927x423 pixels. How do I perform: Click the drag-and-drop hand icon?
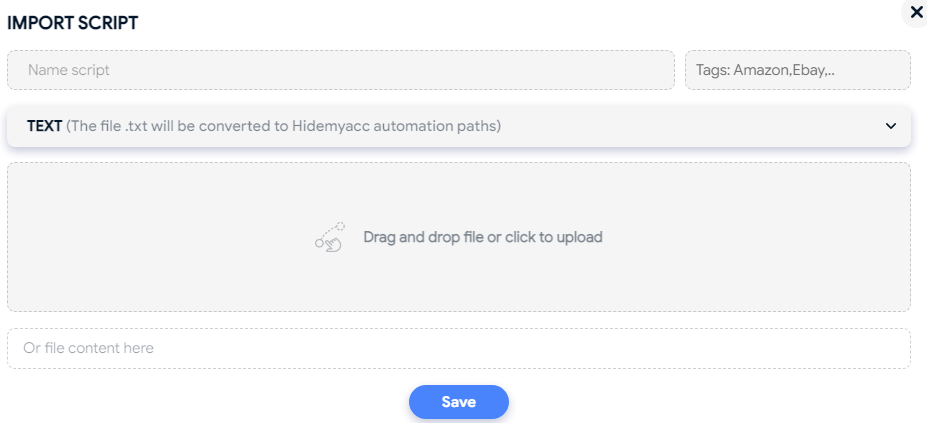pyautogui.click(x=330, y=237)
